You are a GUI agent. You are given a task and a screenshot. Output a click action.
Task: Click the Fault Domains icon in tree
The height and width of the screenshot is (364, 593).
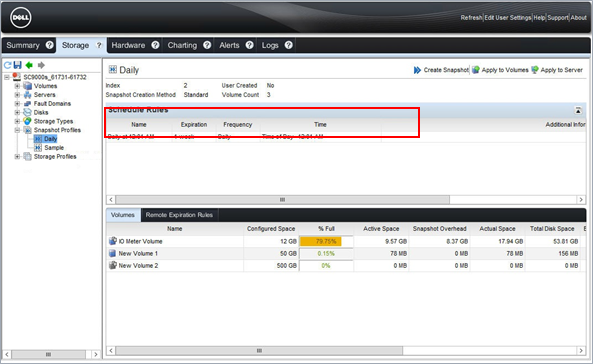point(28,103)
